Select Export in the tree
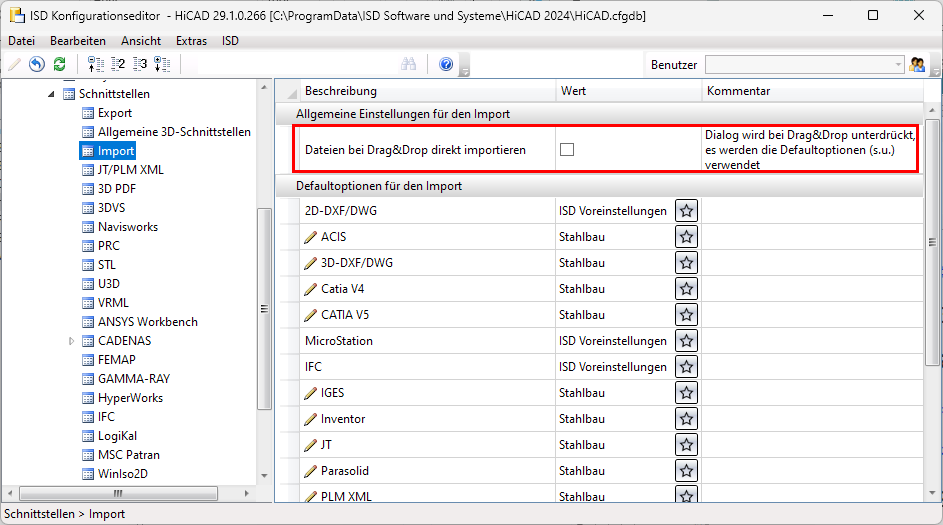The width and height of the screenshot is (943, 525). [x=114, y=113]
